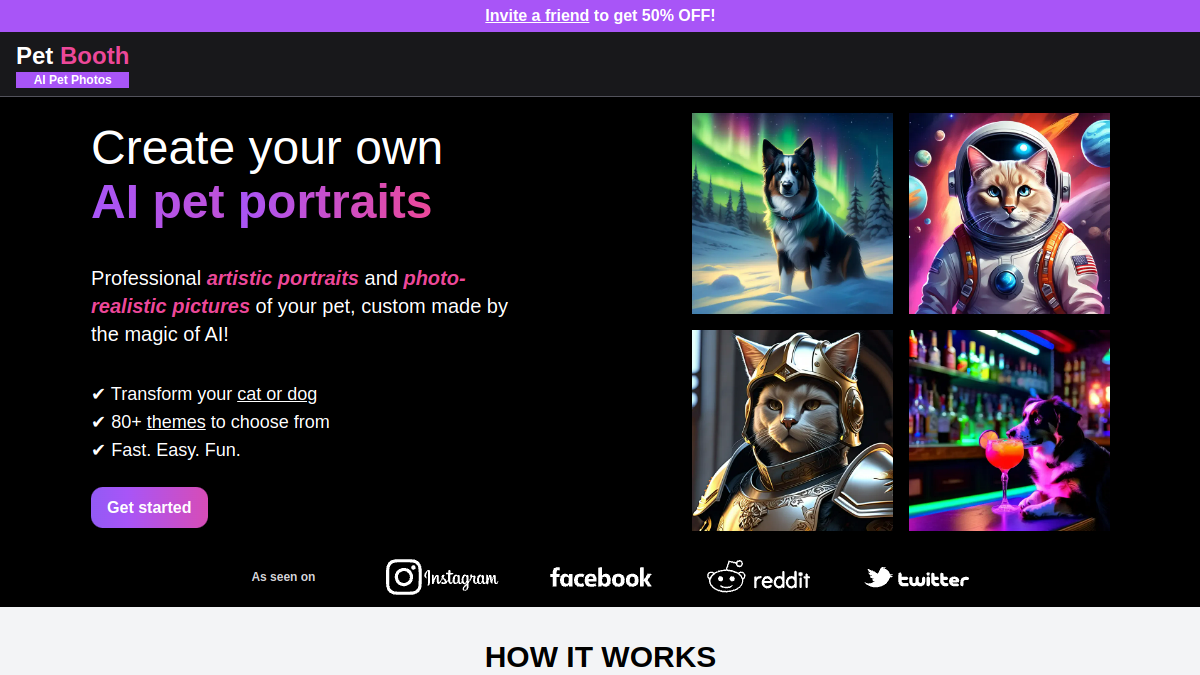Click the HOW IT WORKS heading
1200x675 pixels.
point(600,657)
